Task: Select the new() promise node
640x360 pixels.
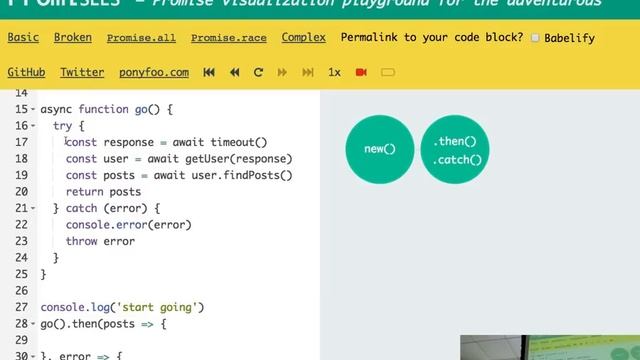Action: [380, 149]
